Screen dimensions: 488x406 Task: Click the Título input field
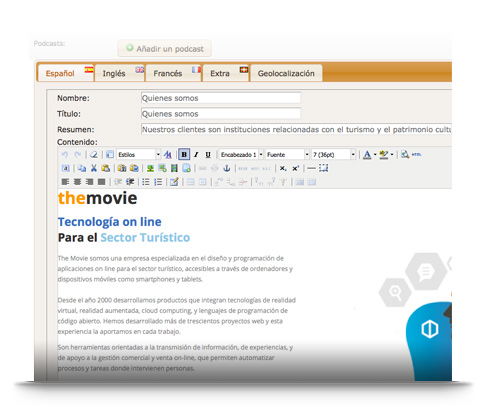pyautogui.click(x=221, y=114)
